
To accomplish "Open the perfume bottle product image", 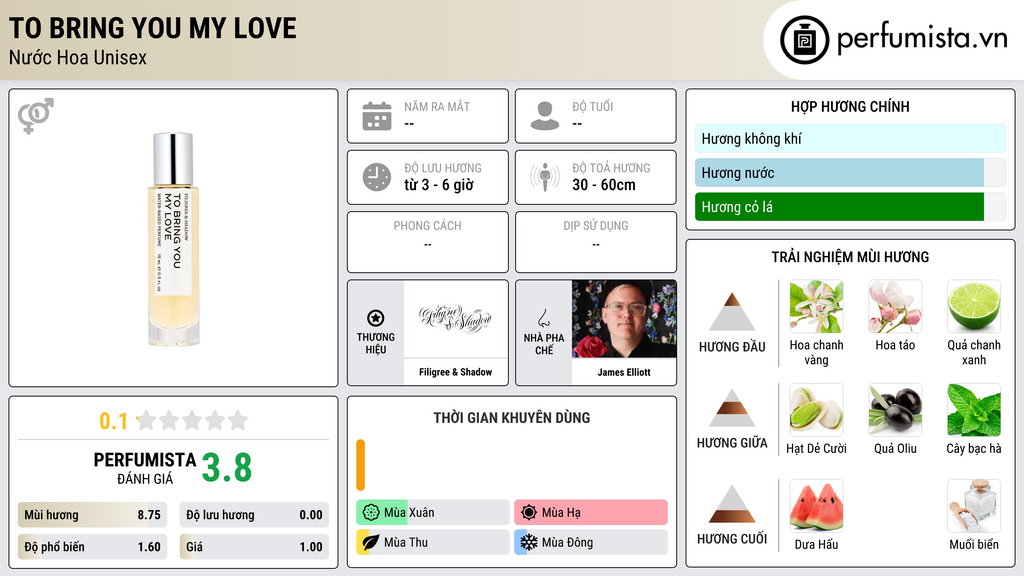I will (173, 239).
